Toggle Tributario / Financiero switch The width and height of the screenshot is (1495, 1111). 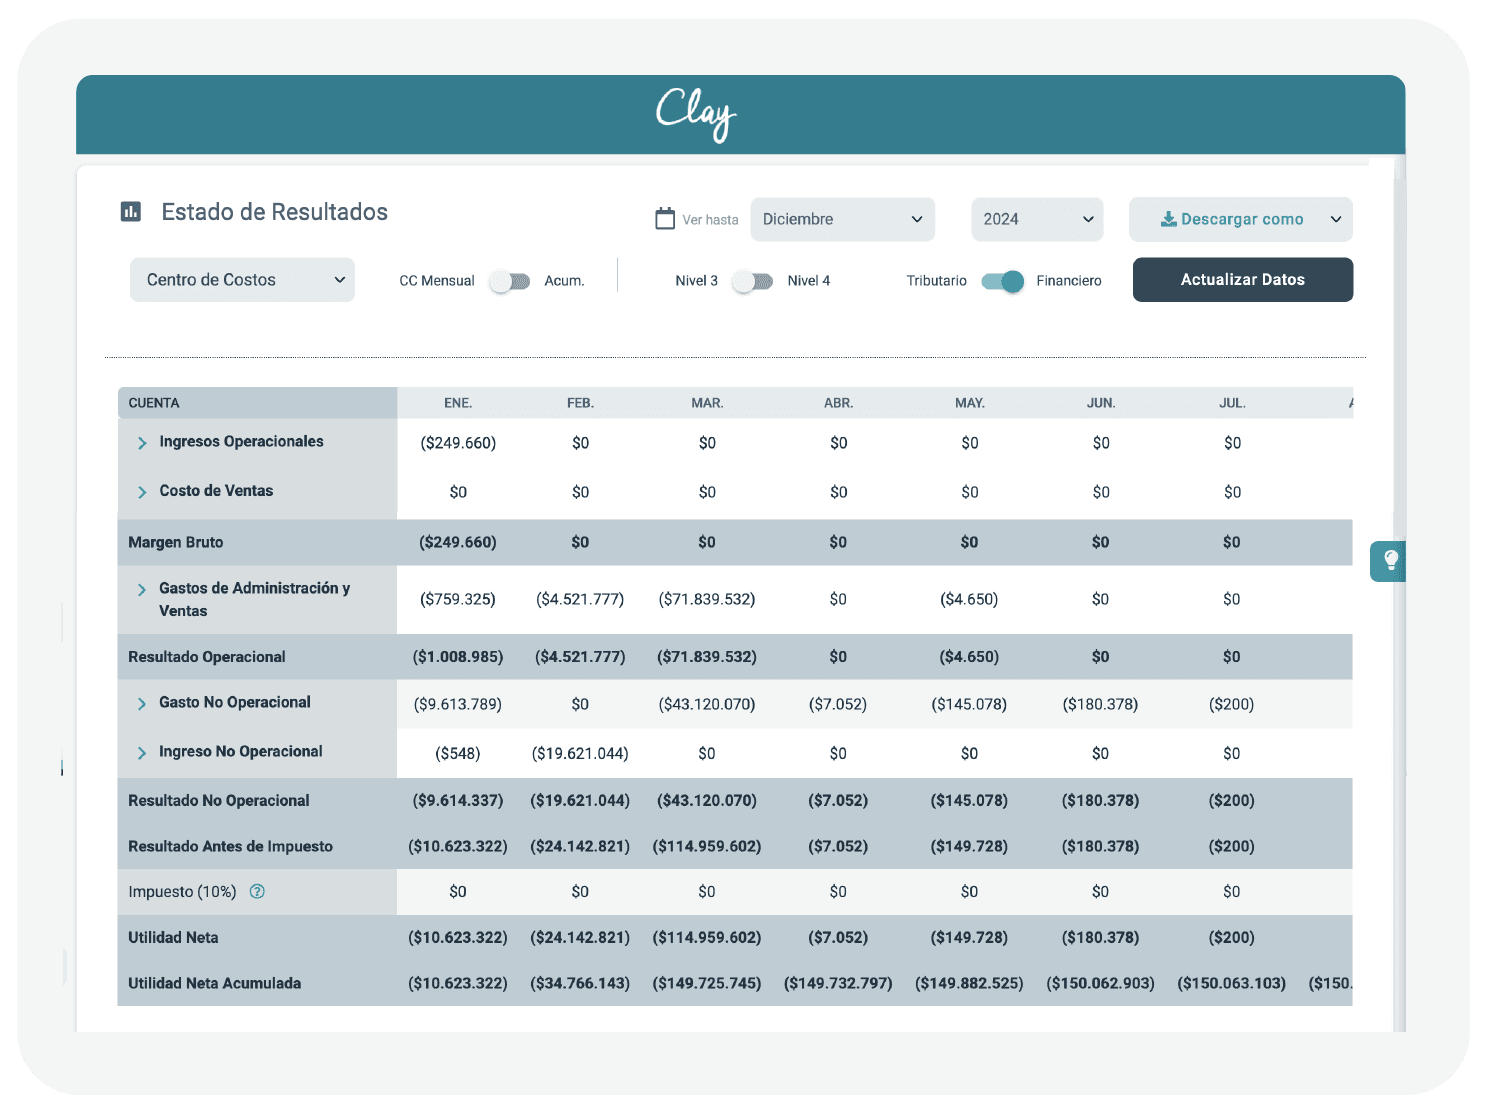click(x=1003, y=281)
